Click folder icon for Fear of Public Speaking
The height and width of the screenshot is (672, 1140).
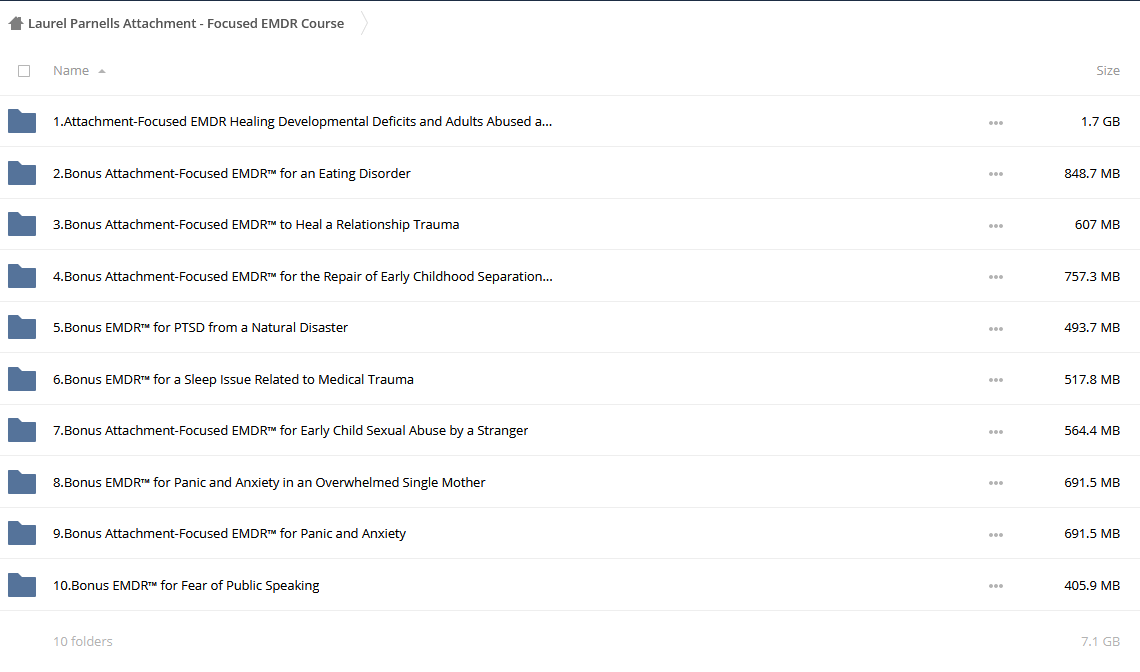coord(22,585)
